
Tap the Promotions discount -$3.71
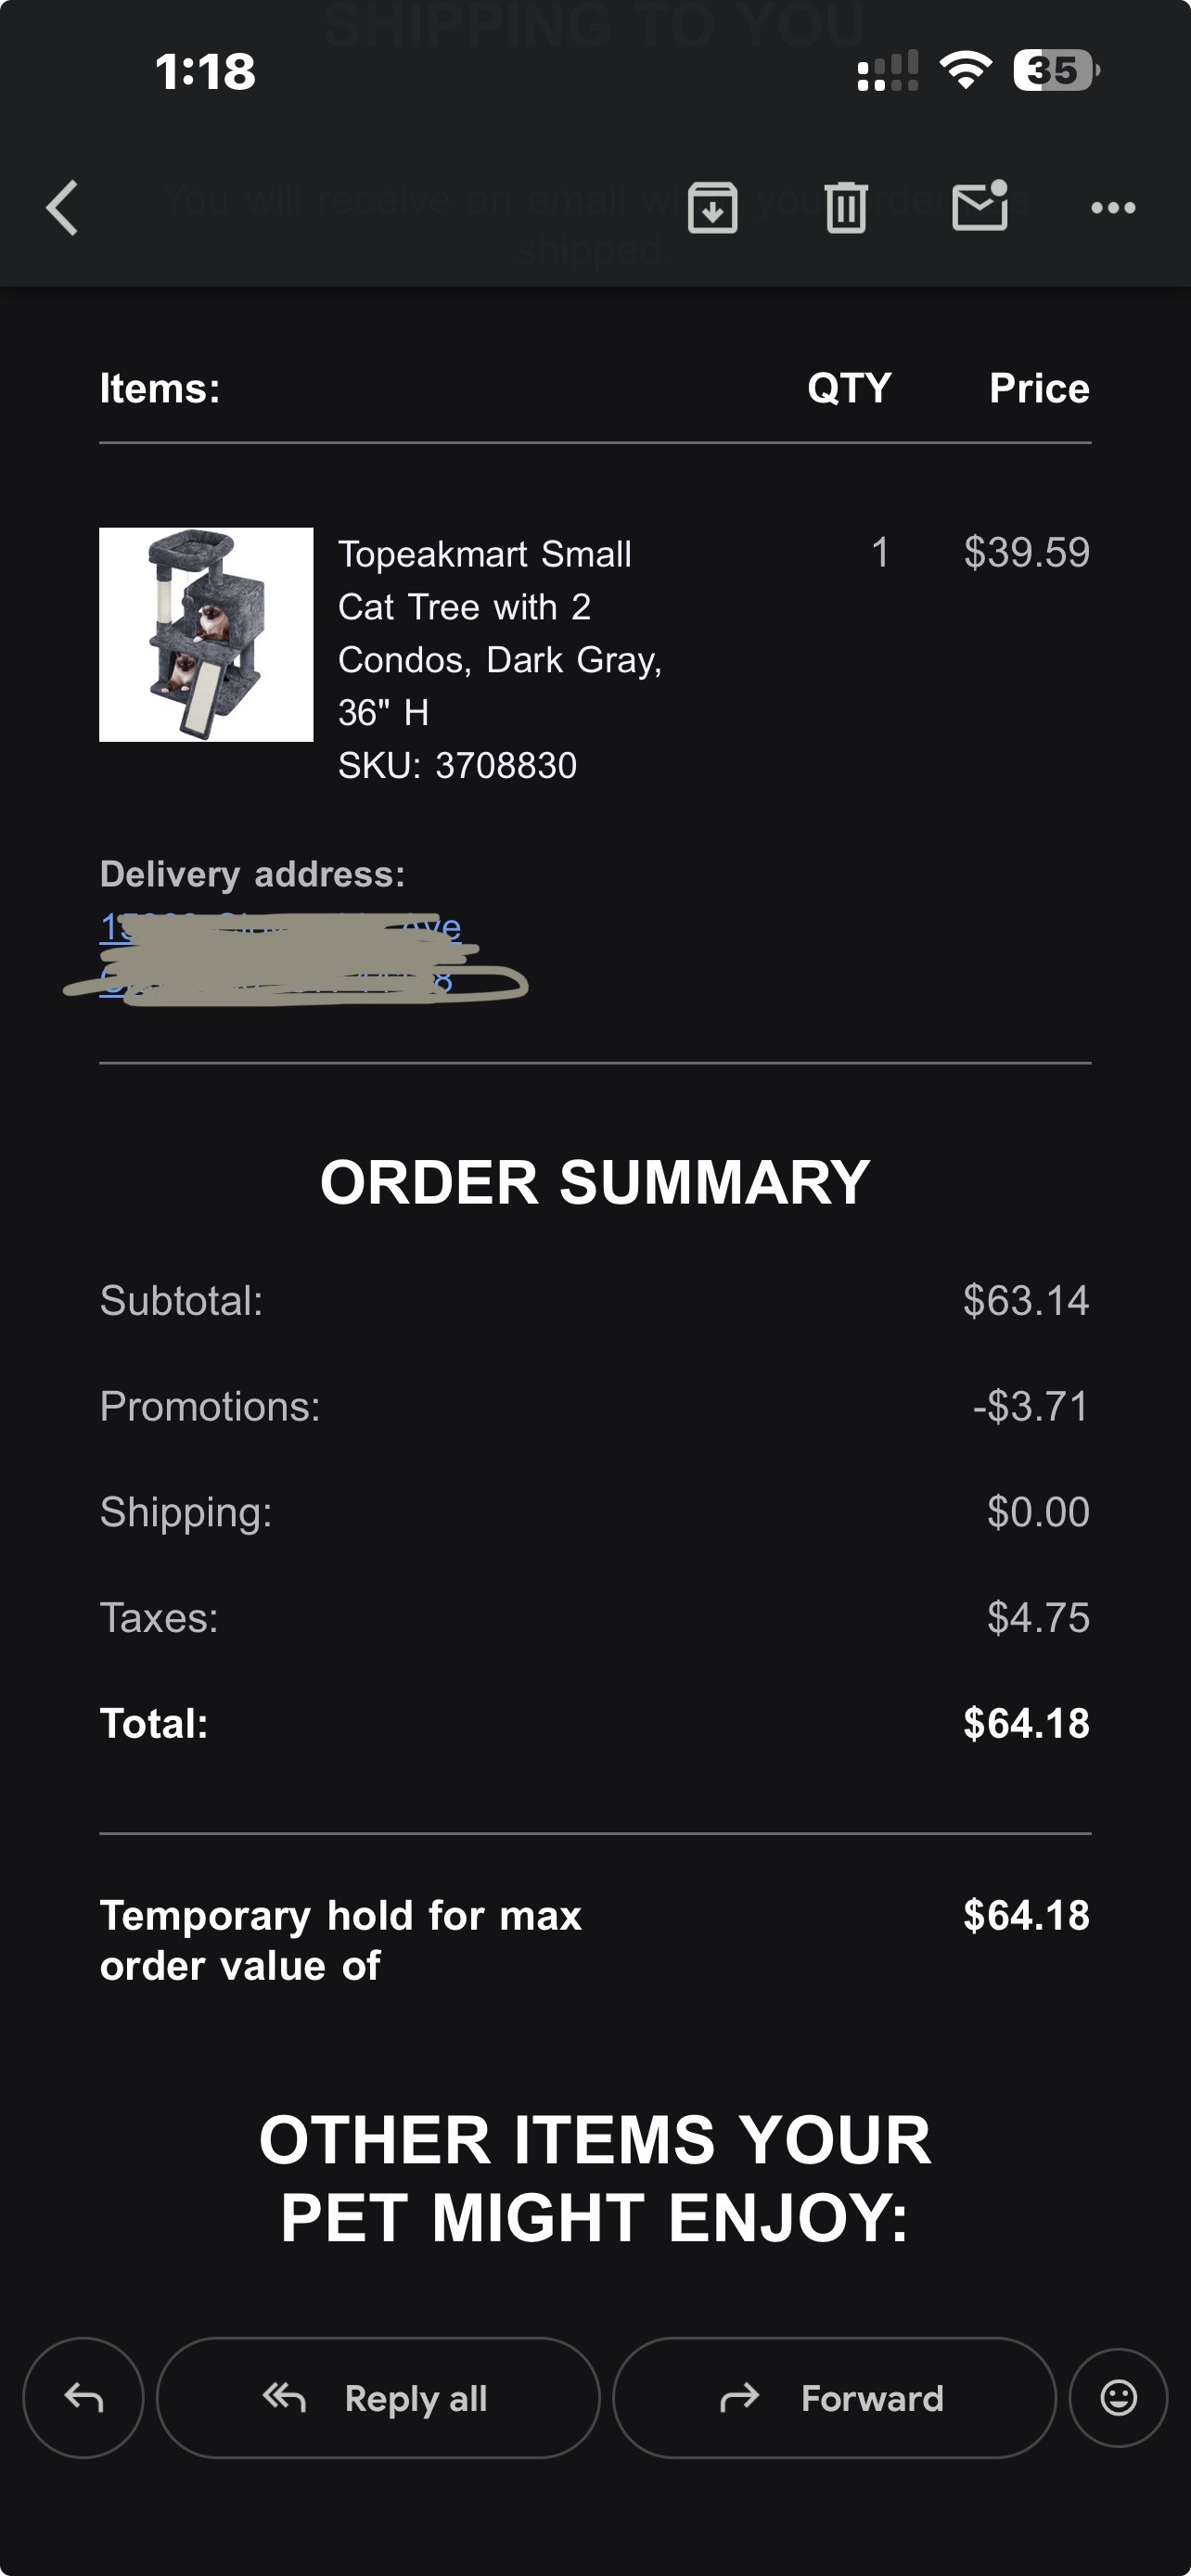(1031, 1406)
